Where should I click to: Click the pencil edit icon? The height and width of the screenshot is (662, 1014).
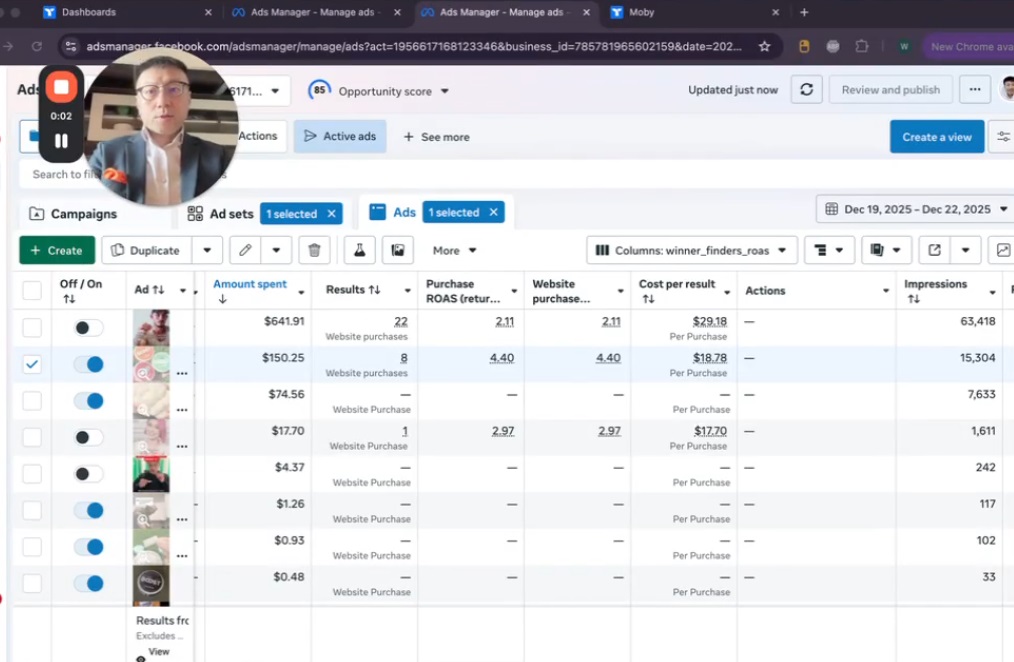(x=243, y=250)
